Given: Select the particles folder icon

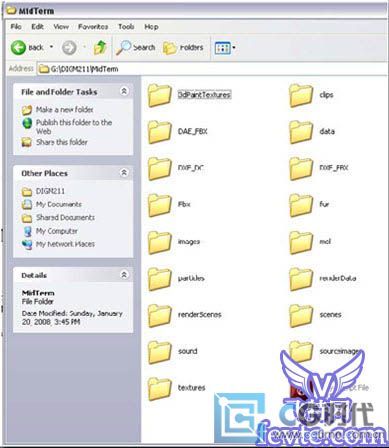Looking at the screenshot, I should tap(159, 279).
